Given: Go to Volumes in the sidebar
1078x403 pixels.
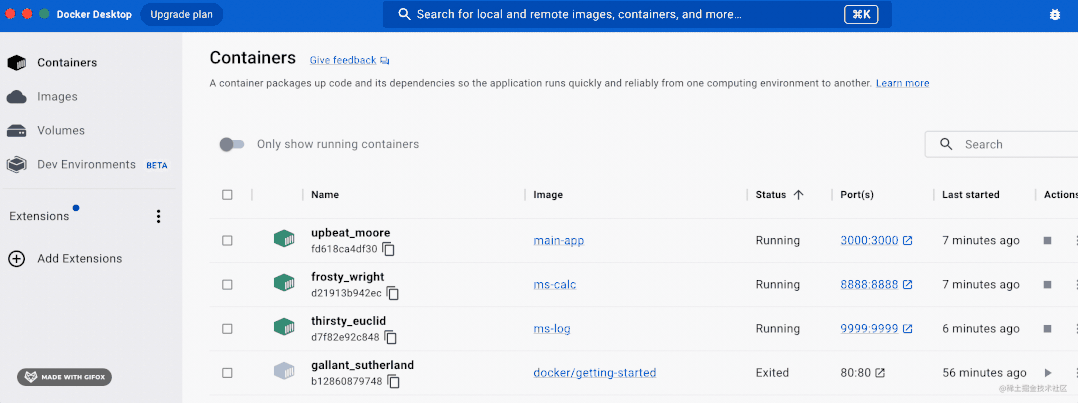Looking at the screenshot, I should click(60, 131).
